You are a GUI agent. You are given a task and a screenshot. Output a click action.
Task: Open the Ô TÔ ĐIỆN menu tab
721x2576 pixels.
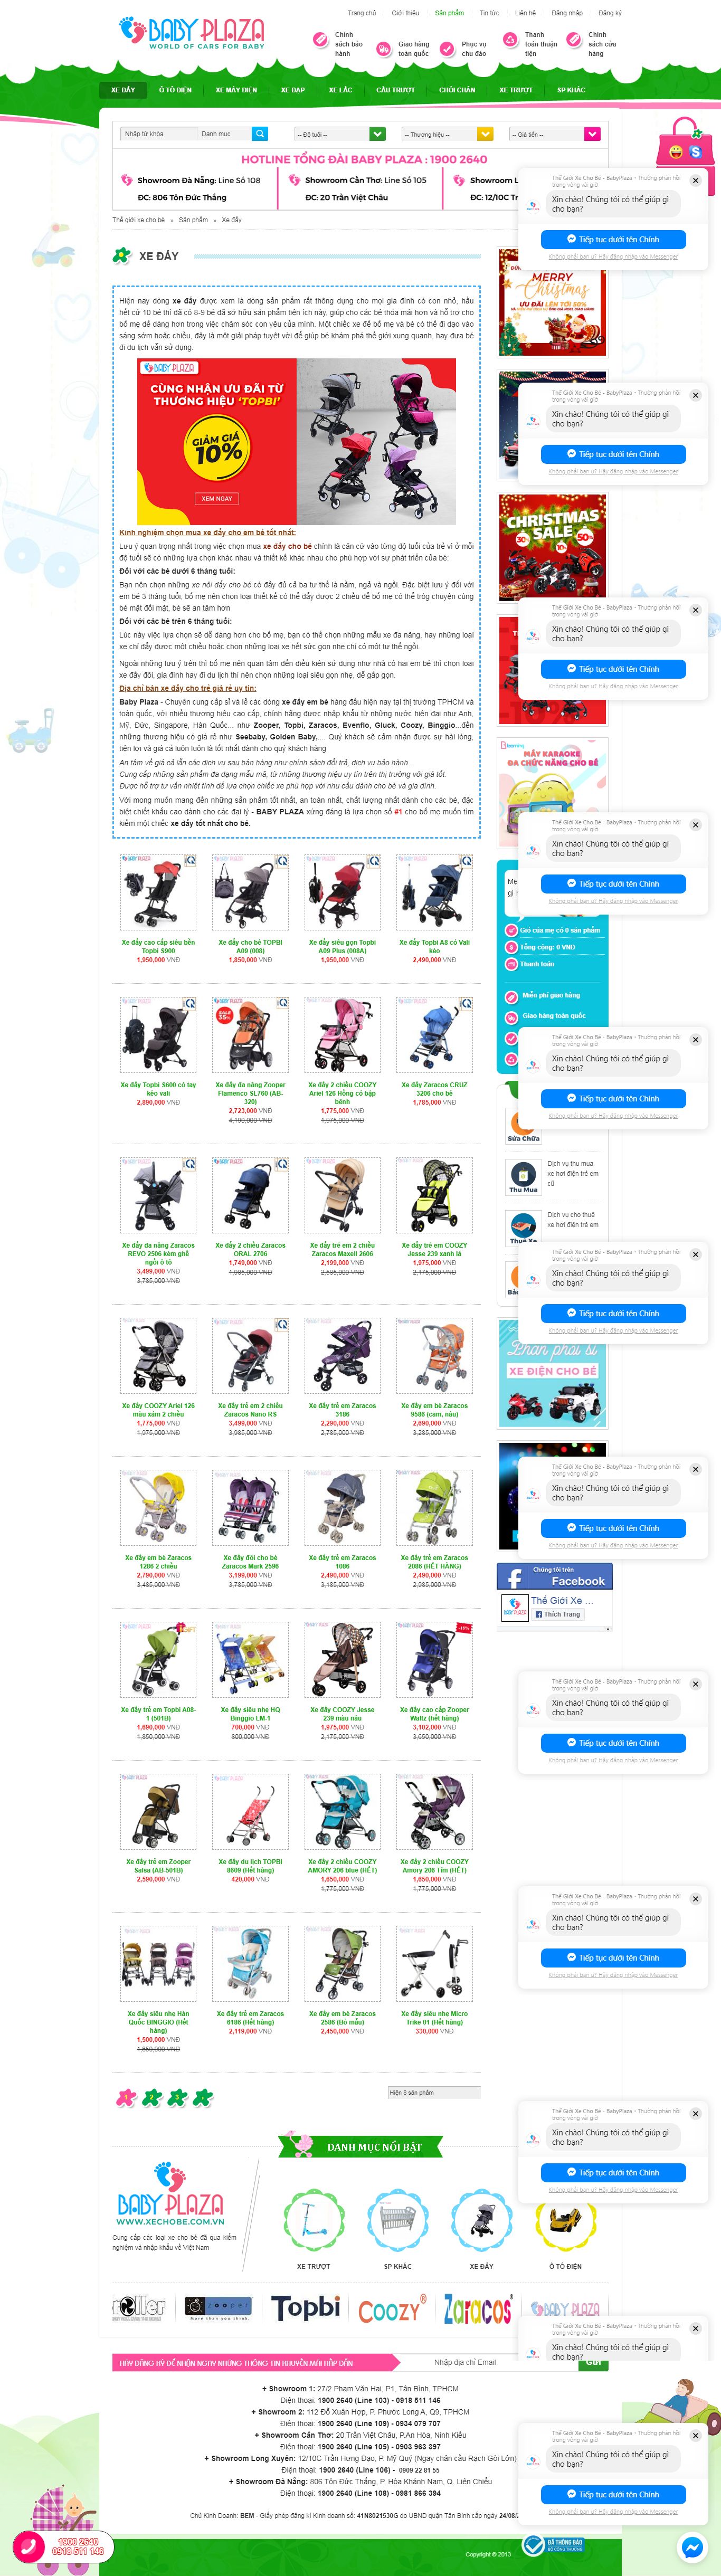(x=175, y=90)
